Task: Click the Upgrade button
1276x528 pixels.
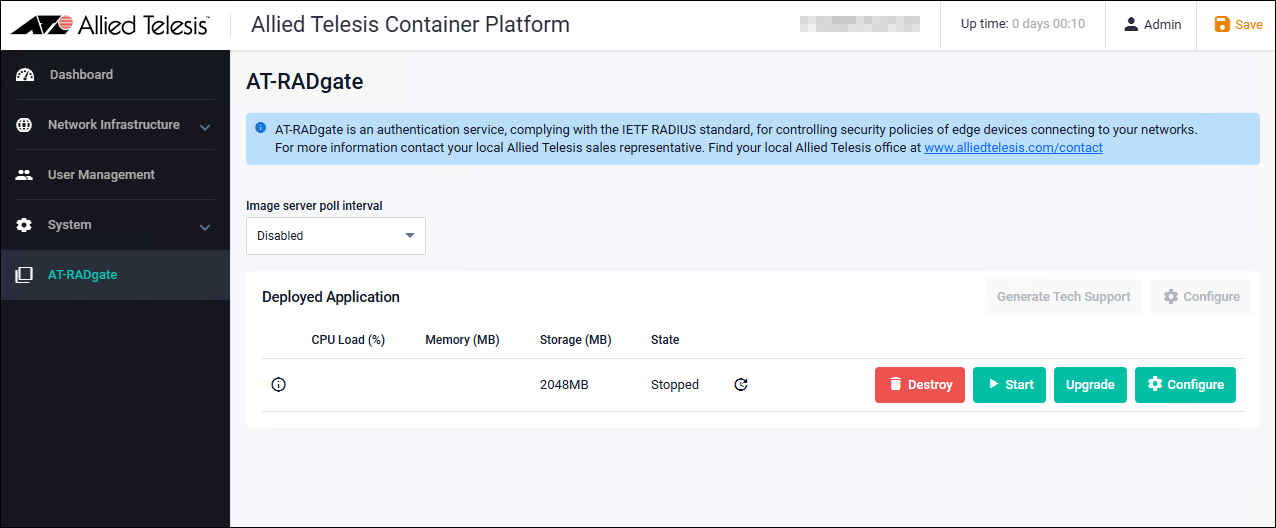Action: tap(1090, 385)
